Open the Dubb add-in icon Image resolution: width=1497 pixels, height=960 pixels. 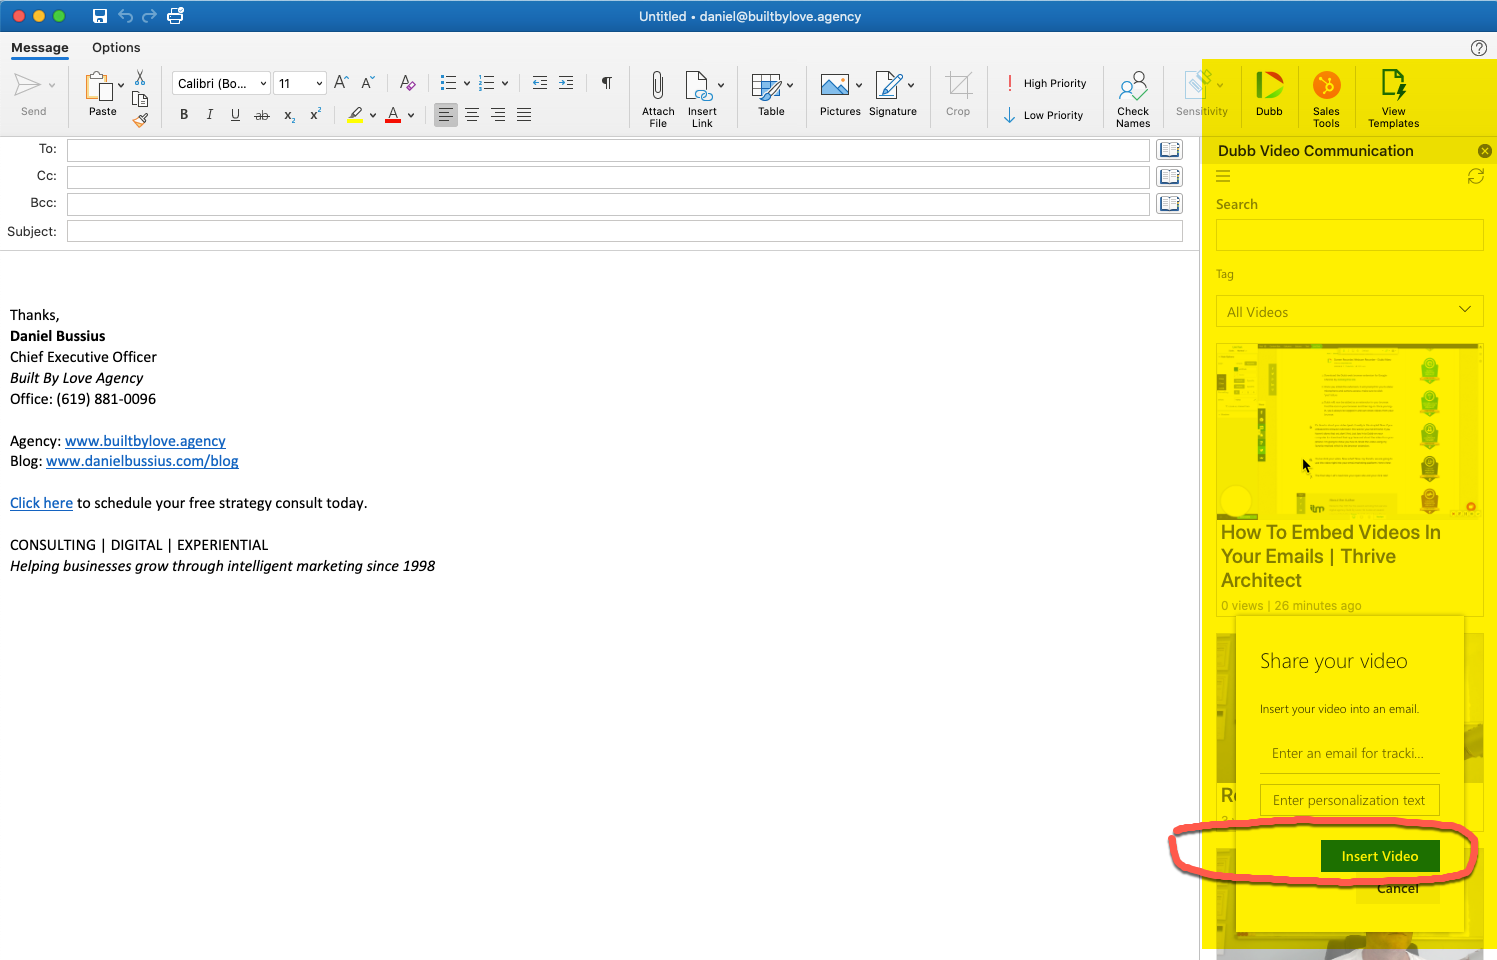point(1269,87)
